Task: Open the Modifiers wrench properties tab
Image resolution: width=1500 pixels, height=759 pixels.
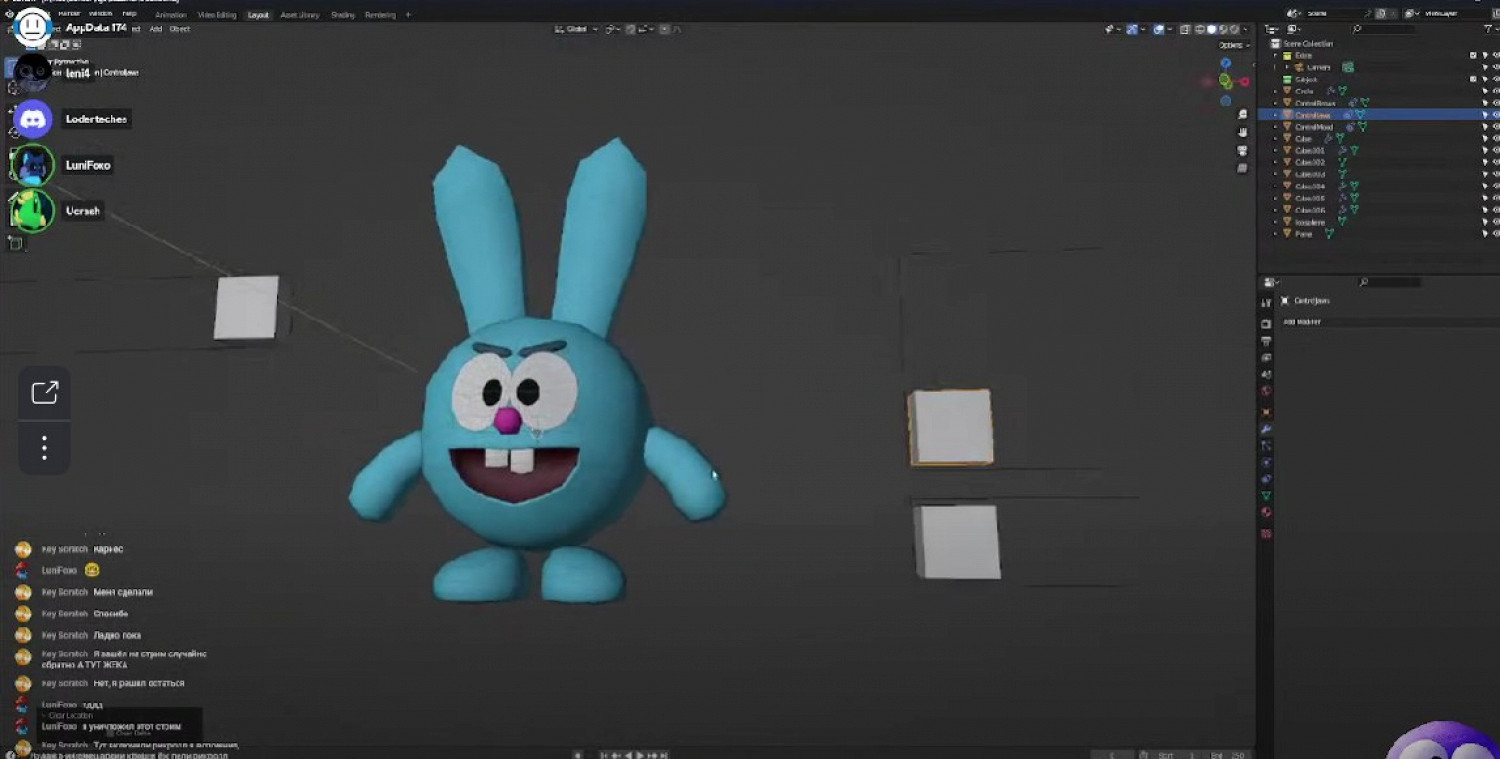Action: pos(1266,428)
